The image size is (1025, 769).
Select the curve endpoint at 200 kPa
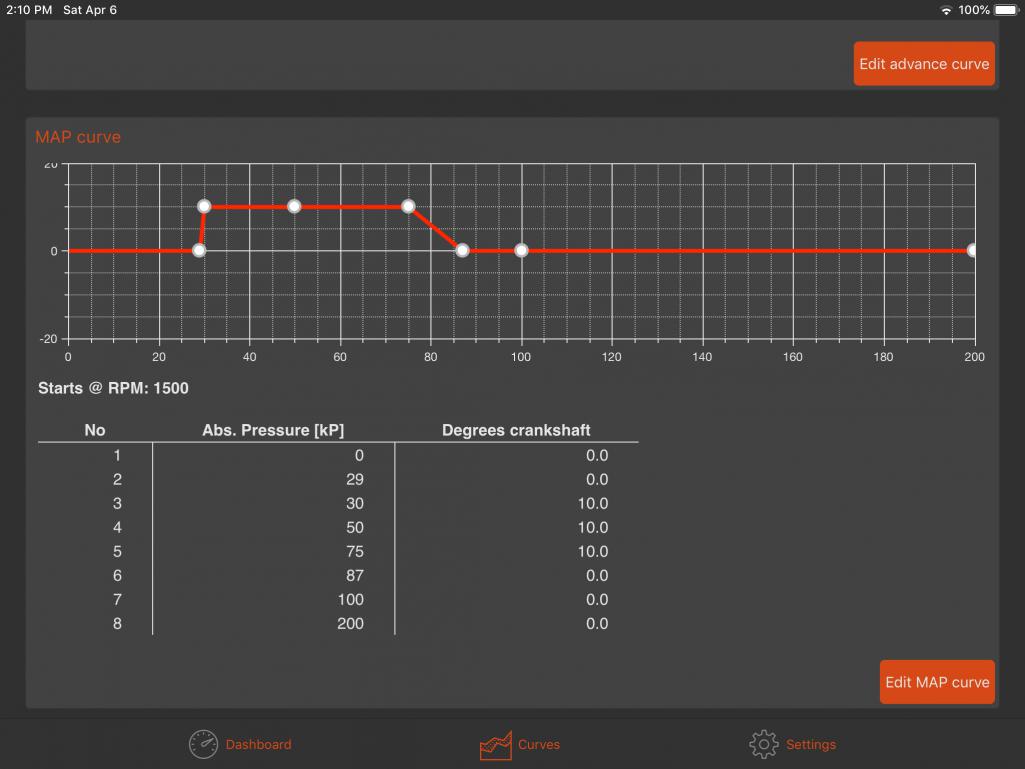tap(972, 250)
